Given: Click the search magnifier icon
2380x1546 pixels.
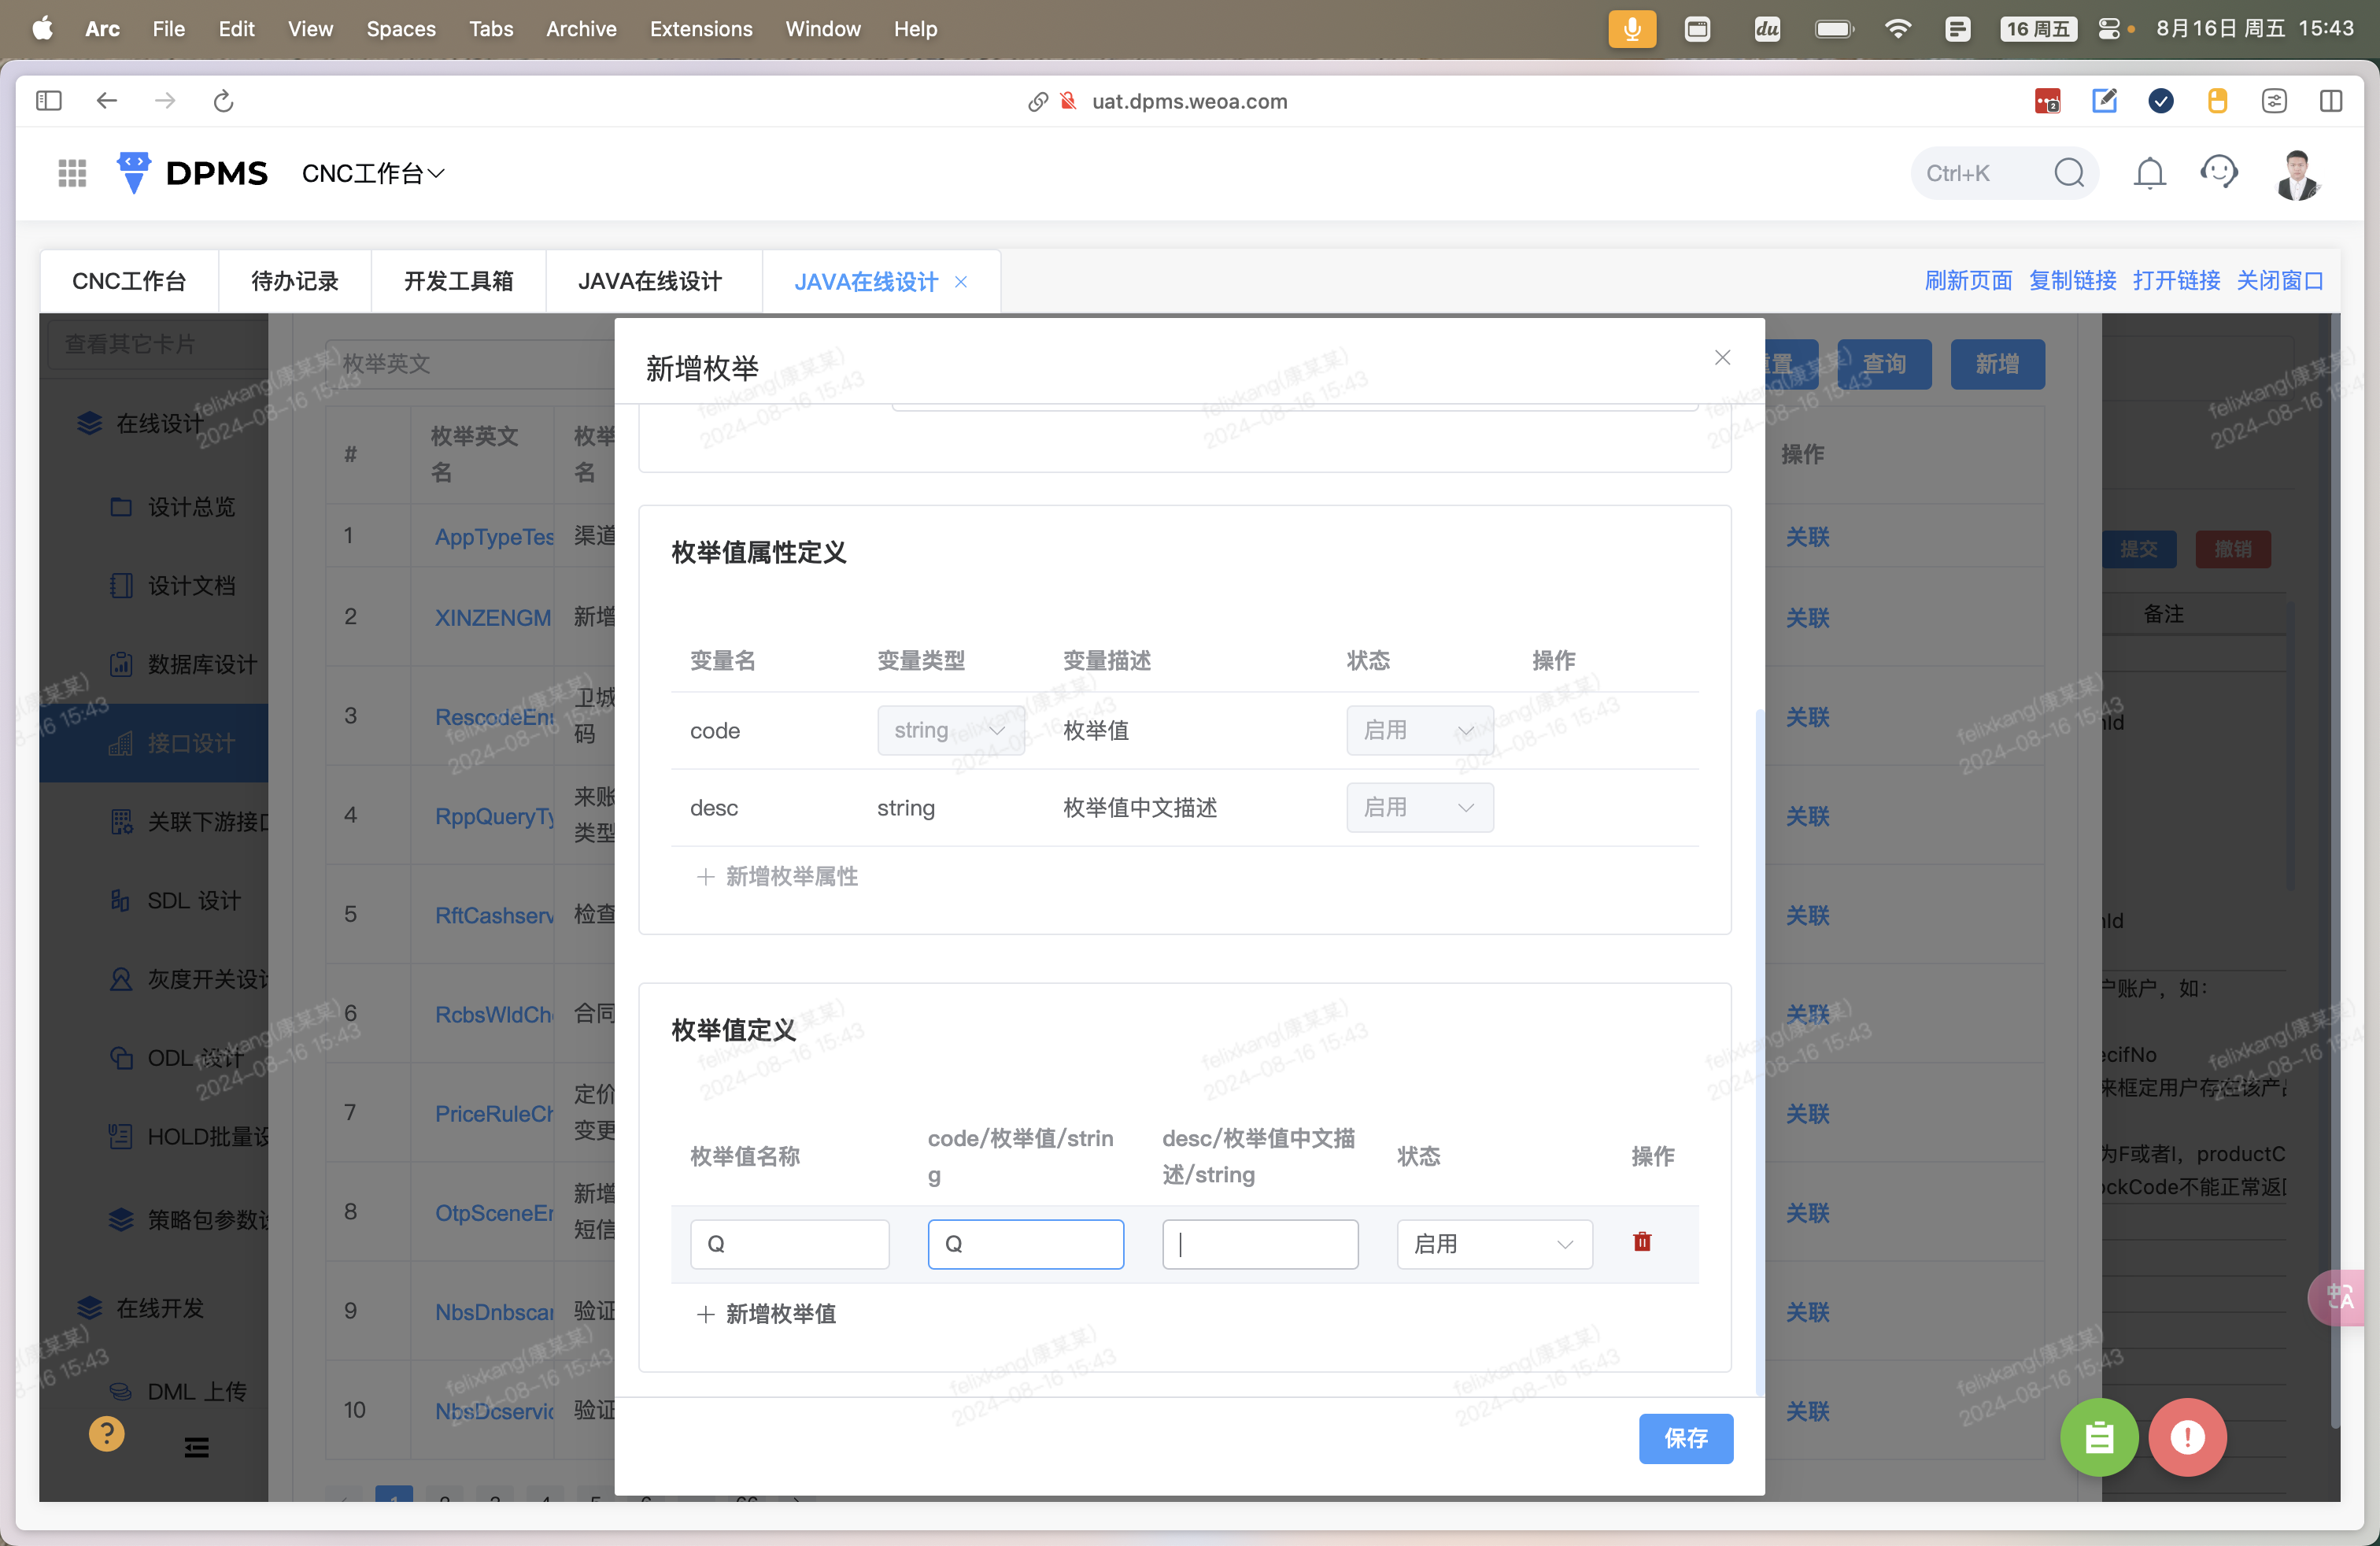Looking at the screenshot, I should pos(2069,173).
